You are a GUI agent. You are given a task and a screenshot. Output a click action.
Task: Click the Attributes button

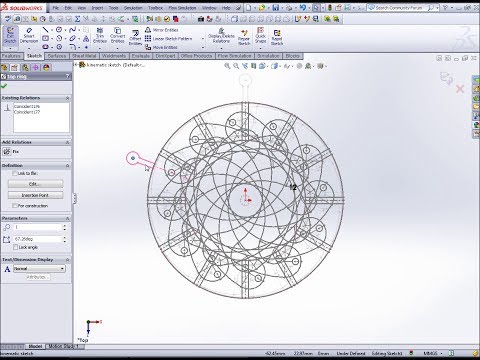pos(38,277)
